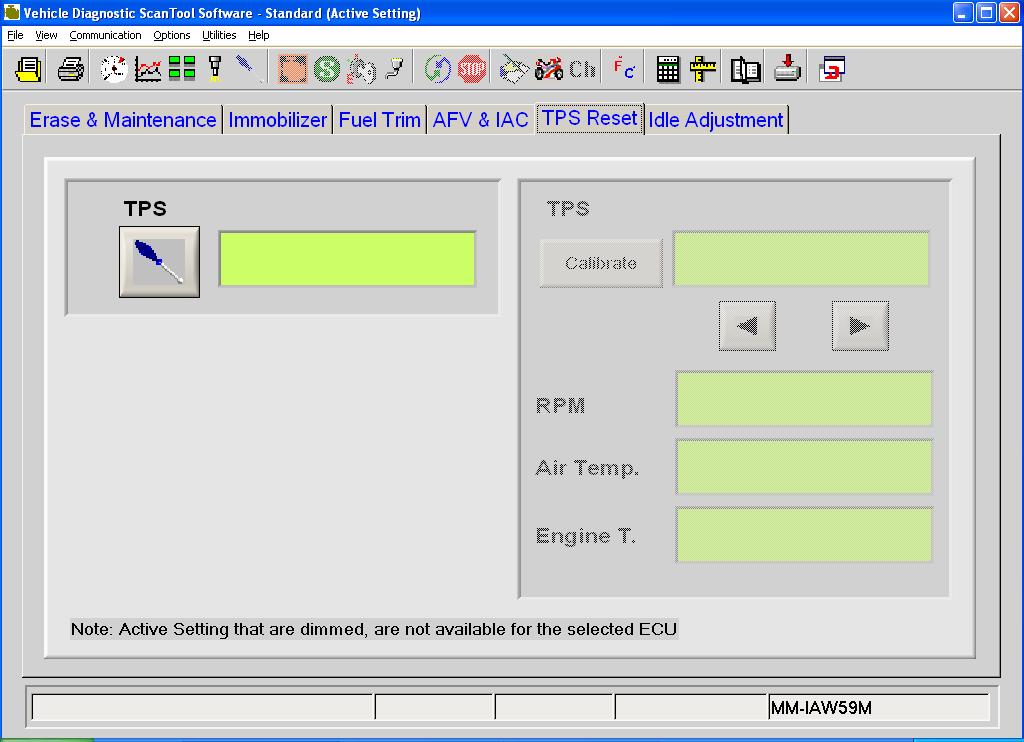Open the Utilities menu
Image resolution: width=1024 pixels, height=742 pixels.
219,35
